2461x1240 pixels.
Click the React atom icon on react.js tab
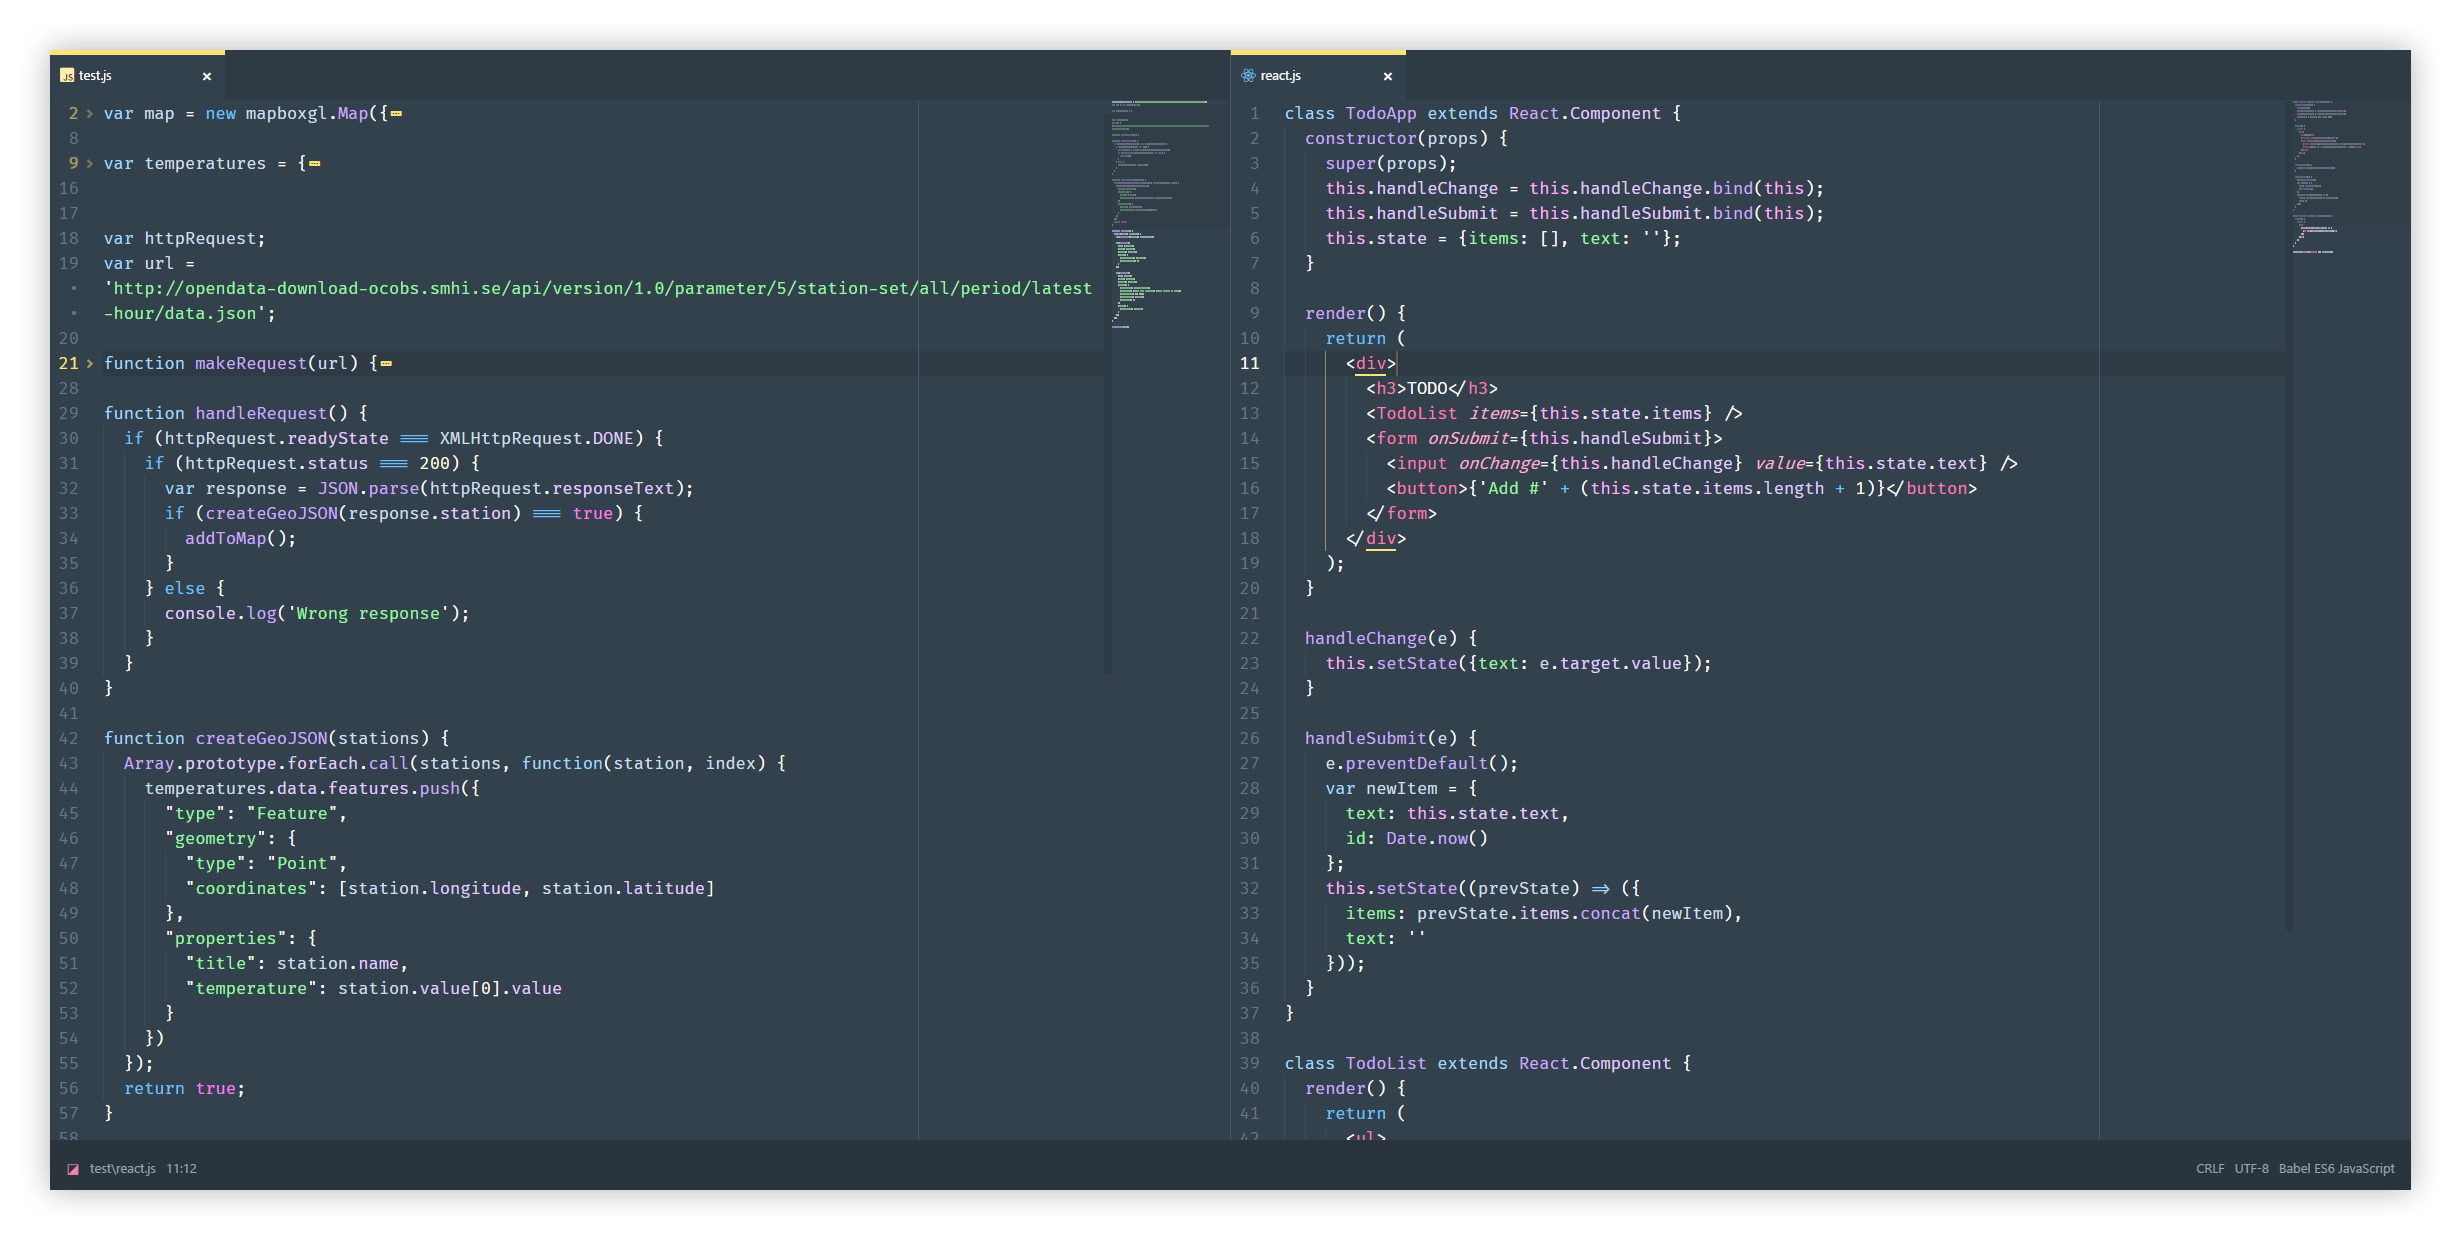1248,76
